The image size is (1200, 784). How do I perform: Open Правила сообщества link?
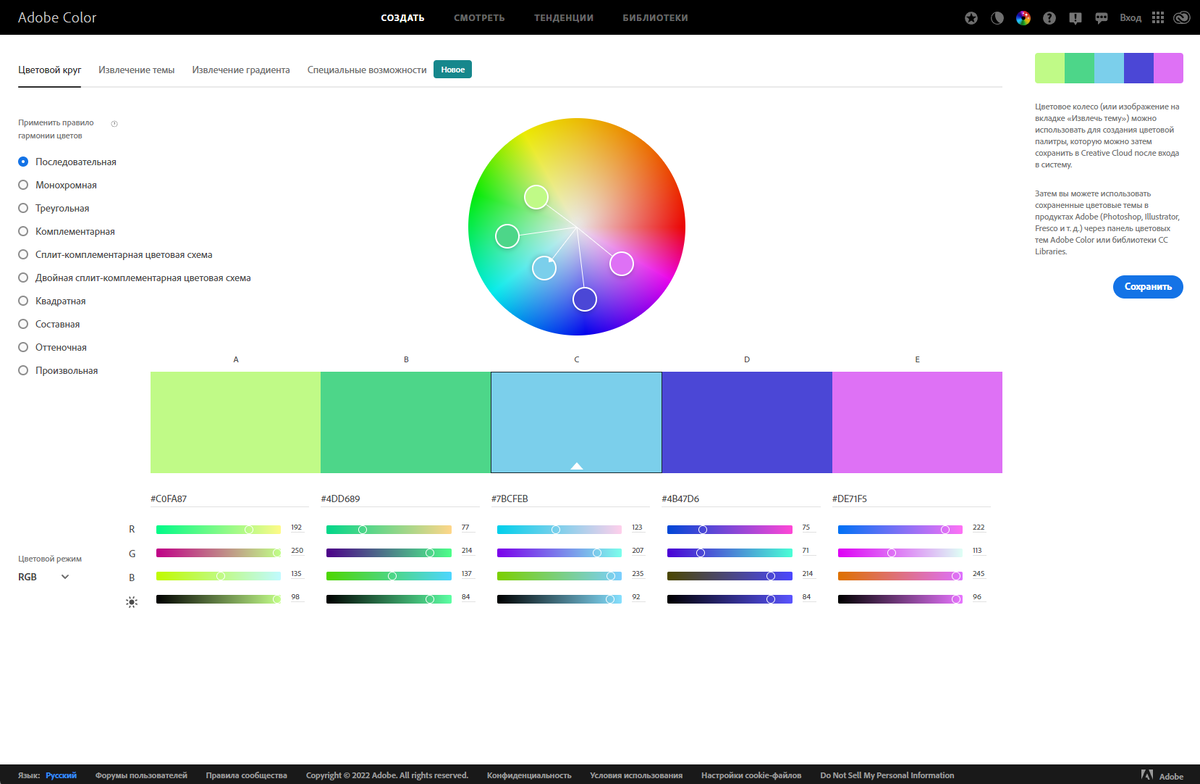click(246, 775)
